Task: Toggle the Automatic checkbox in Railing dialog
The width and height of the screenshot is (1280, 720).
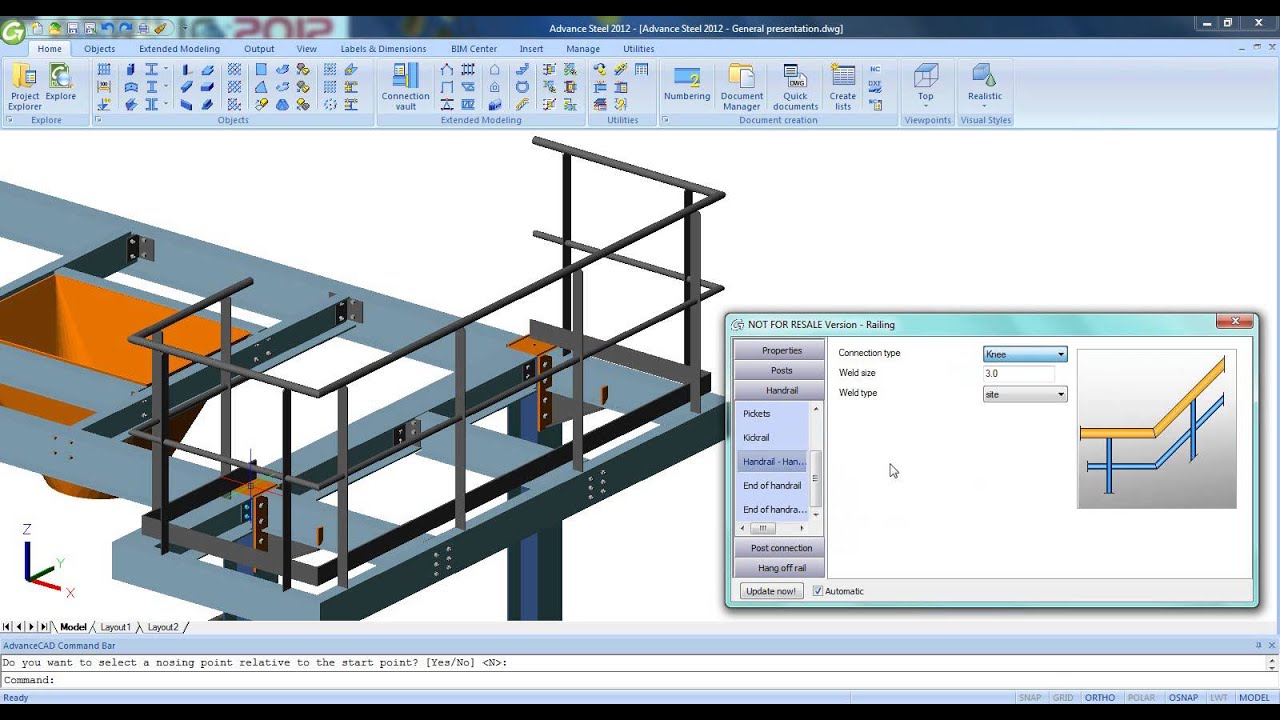Action: point(817,591)
